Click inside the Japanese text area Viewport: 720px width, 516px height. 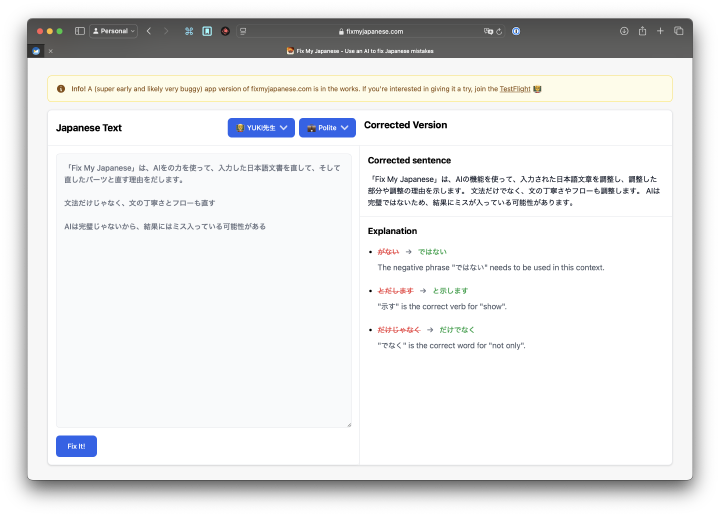pyautogui.click(x=204, y=291)
